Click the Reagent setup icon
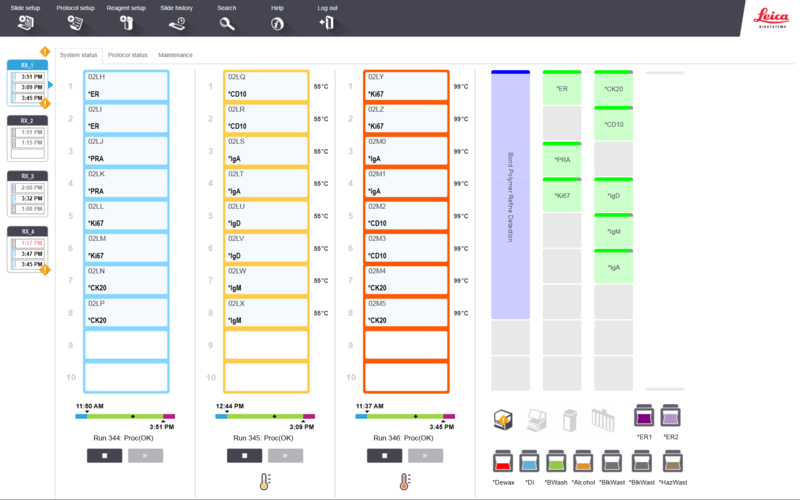Screen dimensions: 800x500 pos(125,23)
